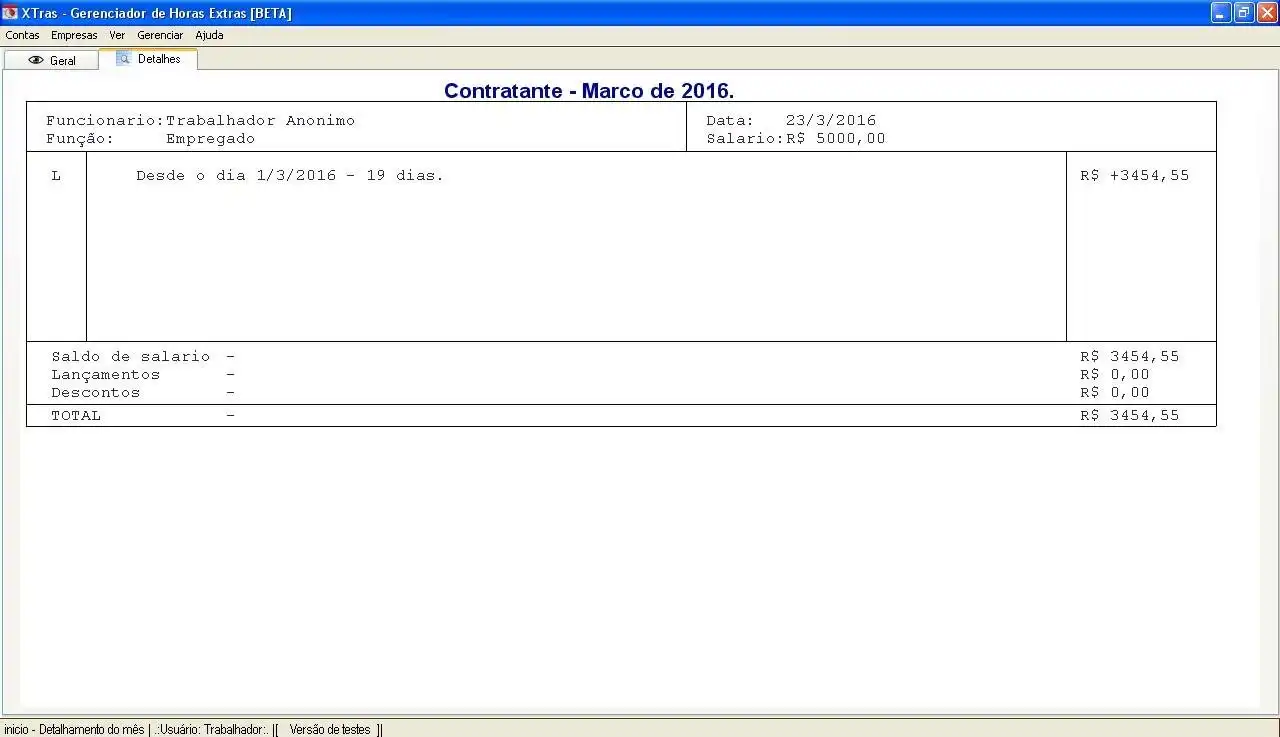1280x737 pixels.
Task: Click status bar 'Versão de testes' entry
Action: (x=330, y=730)
